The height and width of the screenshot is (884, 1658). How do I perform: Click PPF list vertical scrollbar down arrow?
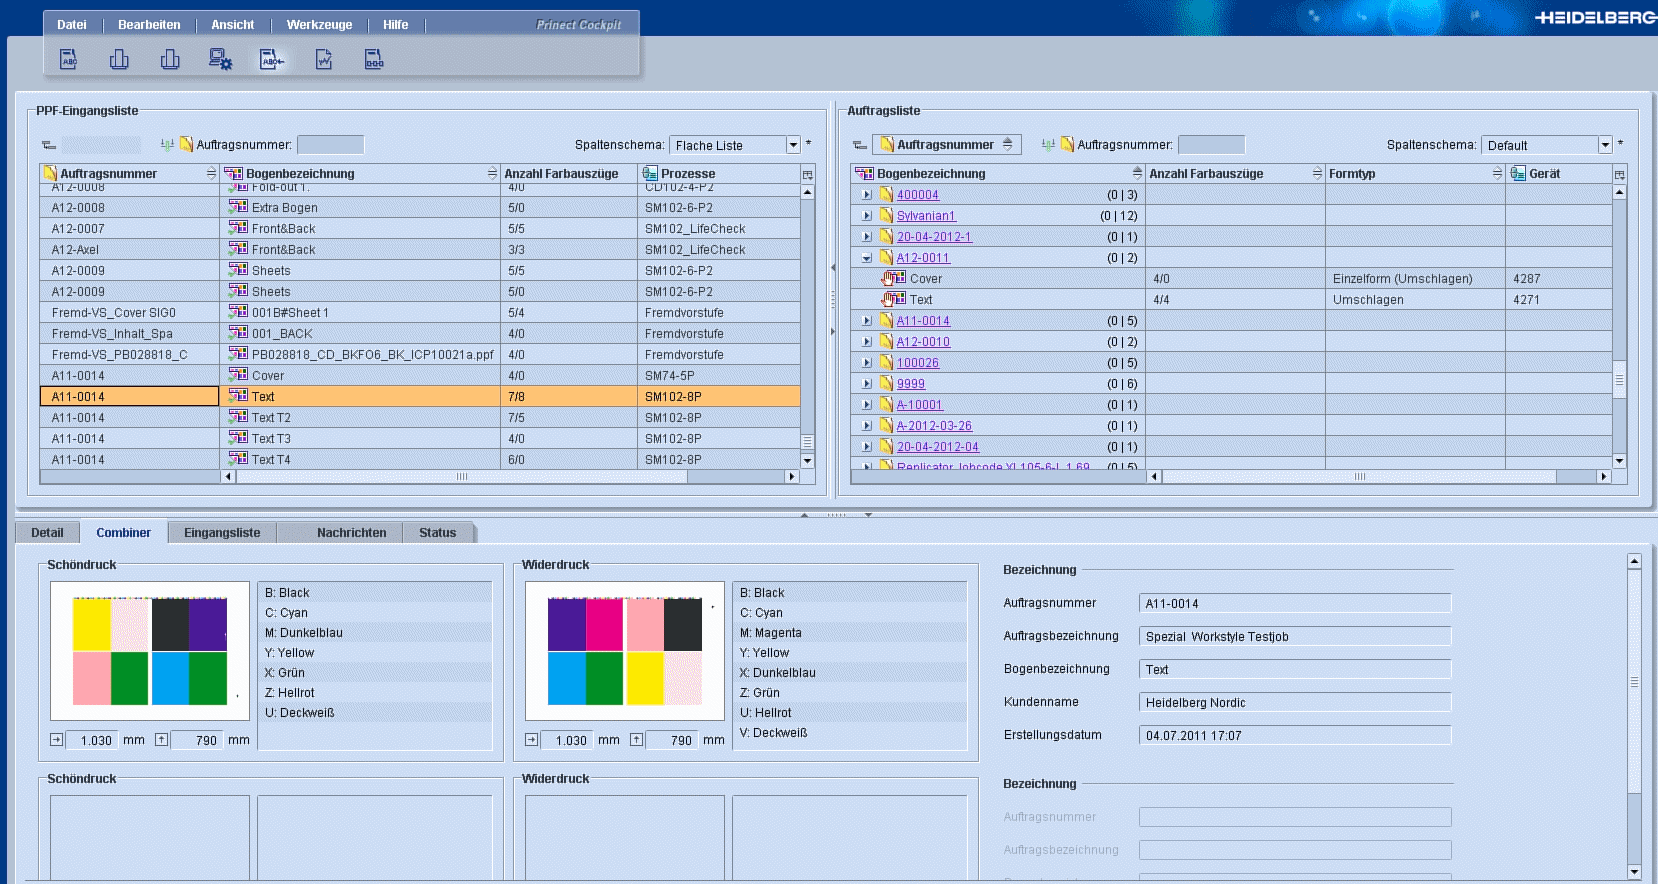pyautogui.click(x=807, y=461)
